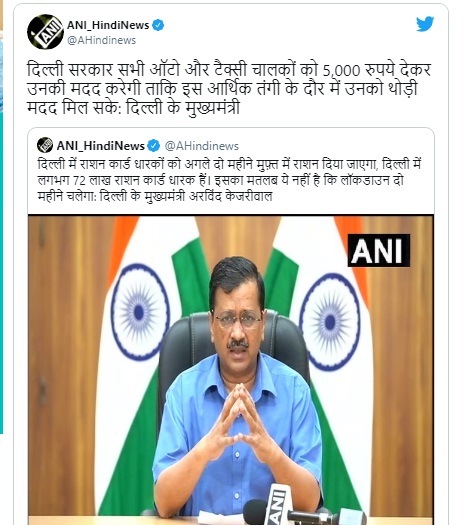467x525 pixels.
Task: Click quoted tweet text about ration cards
Action: pyautogui.click(x=229, y=180)
